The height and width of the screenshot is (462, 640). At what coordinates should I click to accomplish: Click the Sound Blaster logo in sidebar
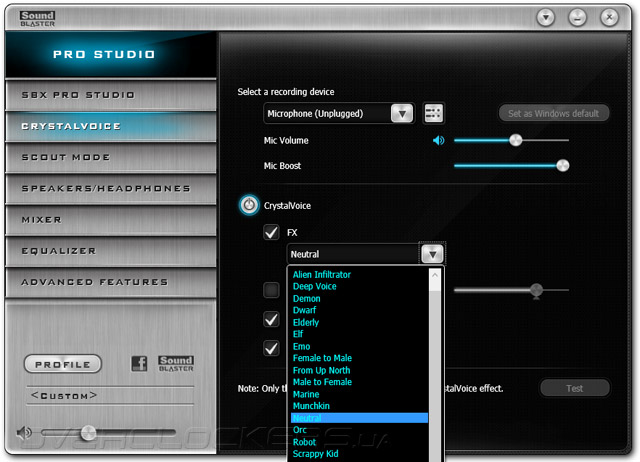(176, 363)
